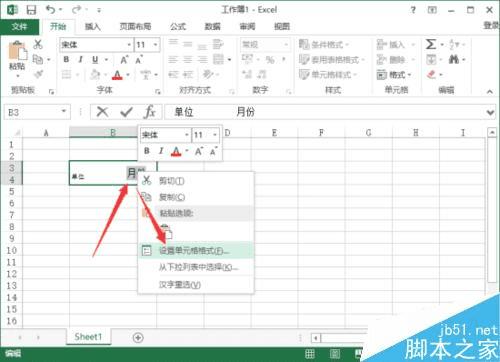Open the Conditional Formatting menu
Image resolution: width=500 pixels, height=362 pixels.
click(x=324, y=44)
